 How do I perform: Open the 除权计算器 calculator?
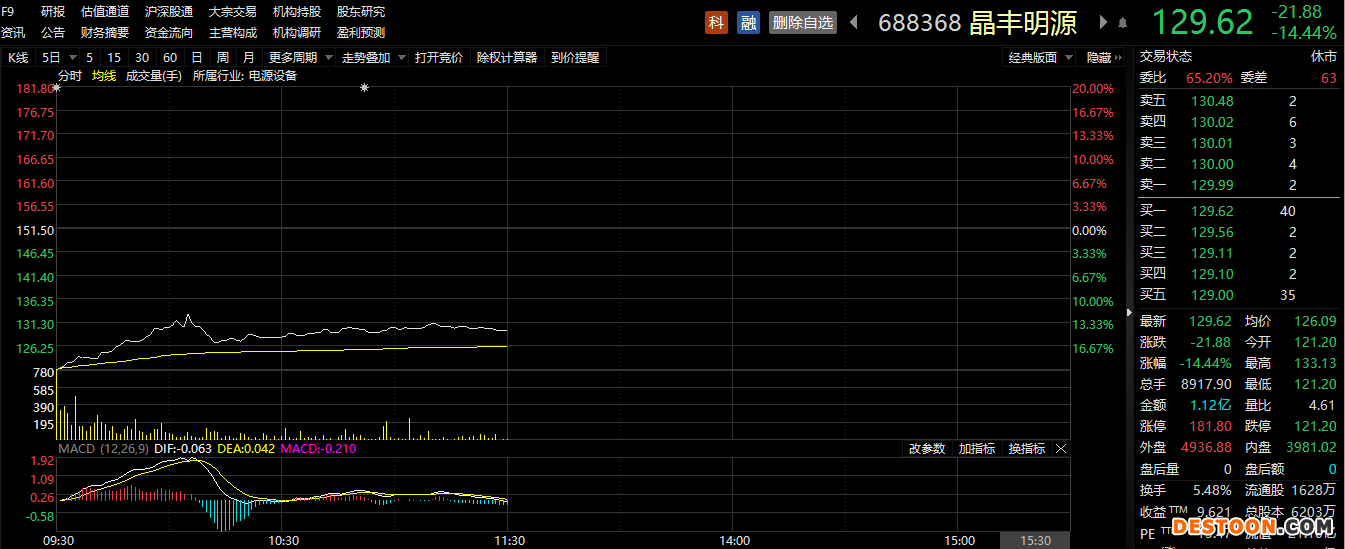point(507,58)
